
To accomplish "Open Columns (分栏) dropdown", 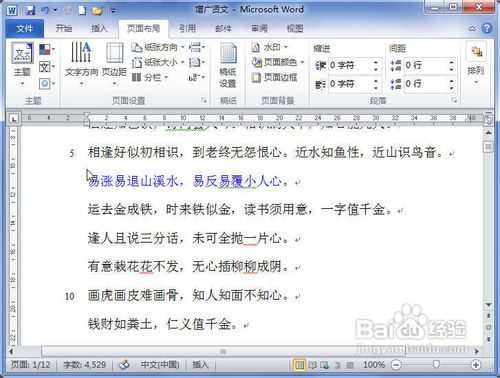I will 150,78.
